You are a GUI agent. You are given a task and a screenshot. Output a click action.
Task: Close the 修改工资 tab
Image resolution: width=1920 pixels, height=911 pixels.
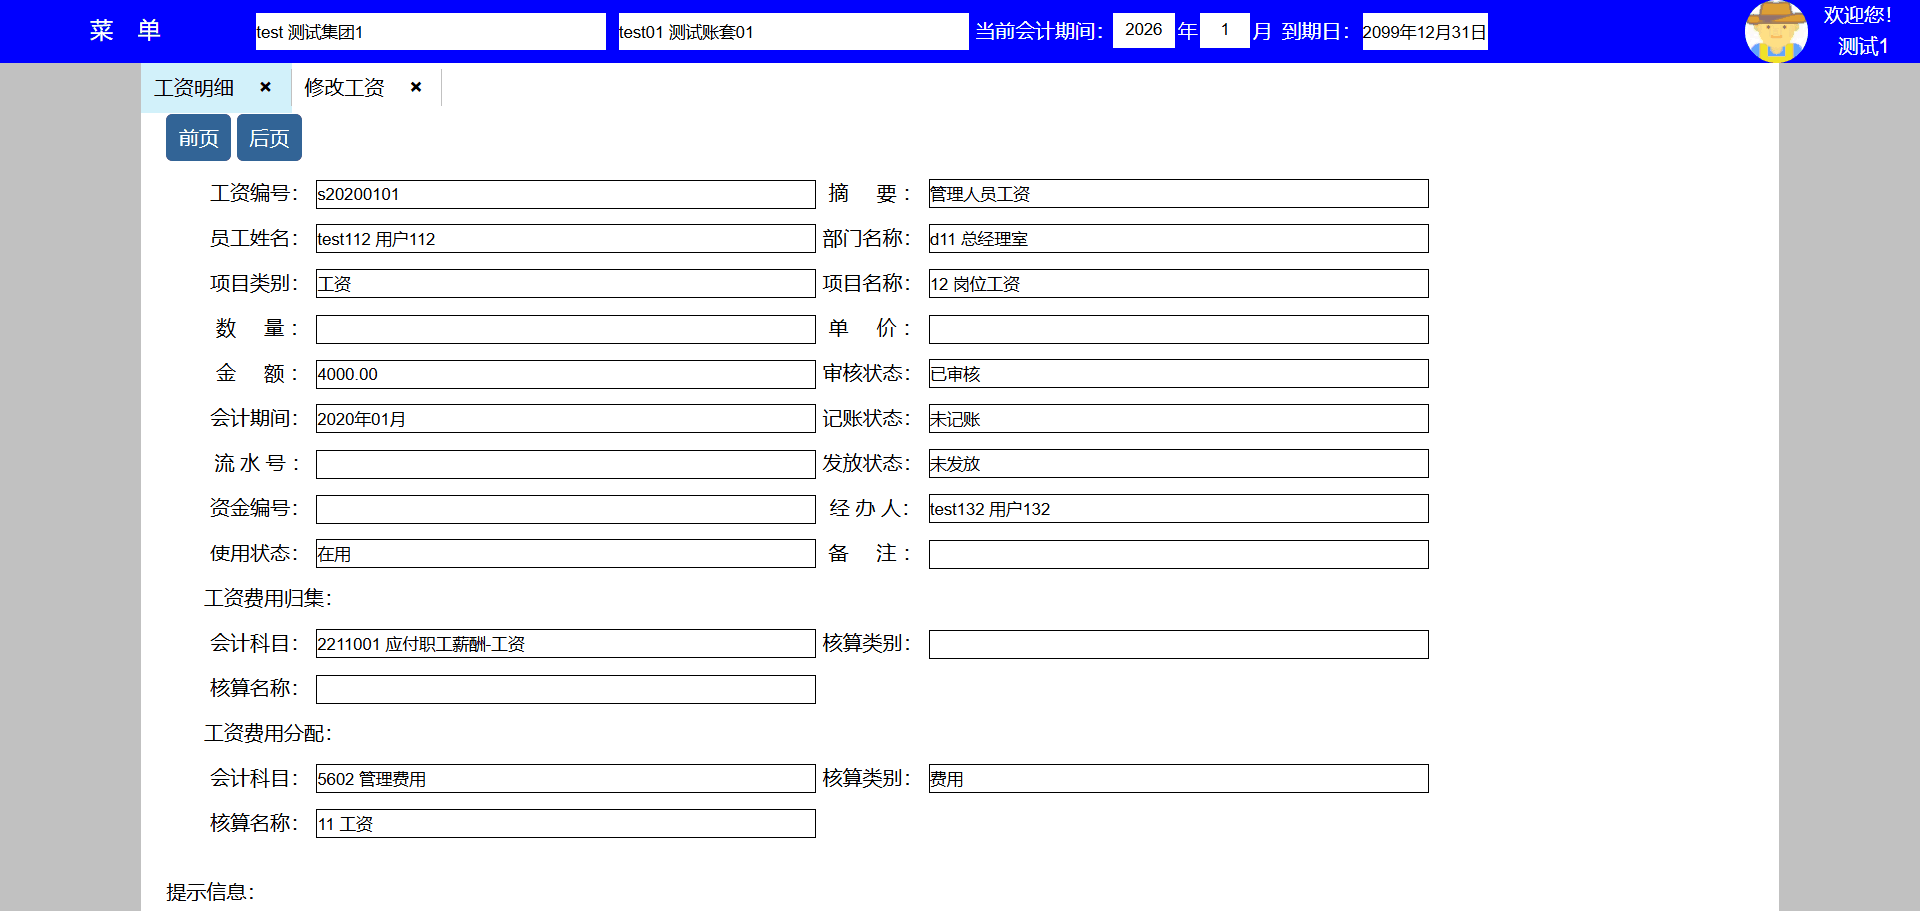click(x=416, y=87)
